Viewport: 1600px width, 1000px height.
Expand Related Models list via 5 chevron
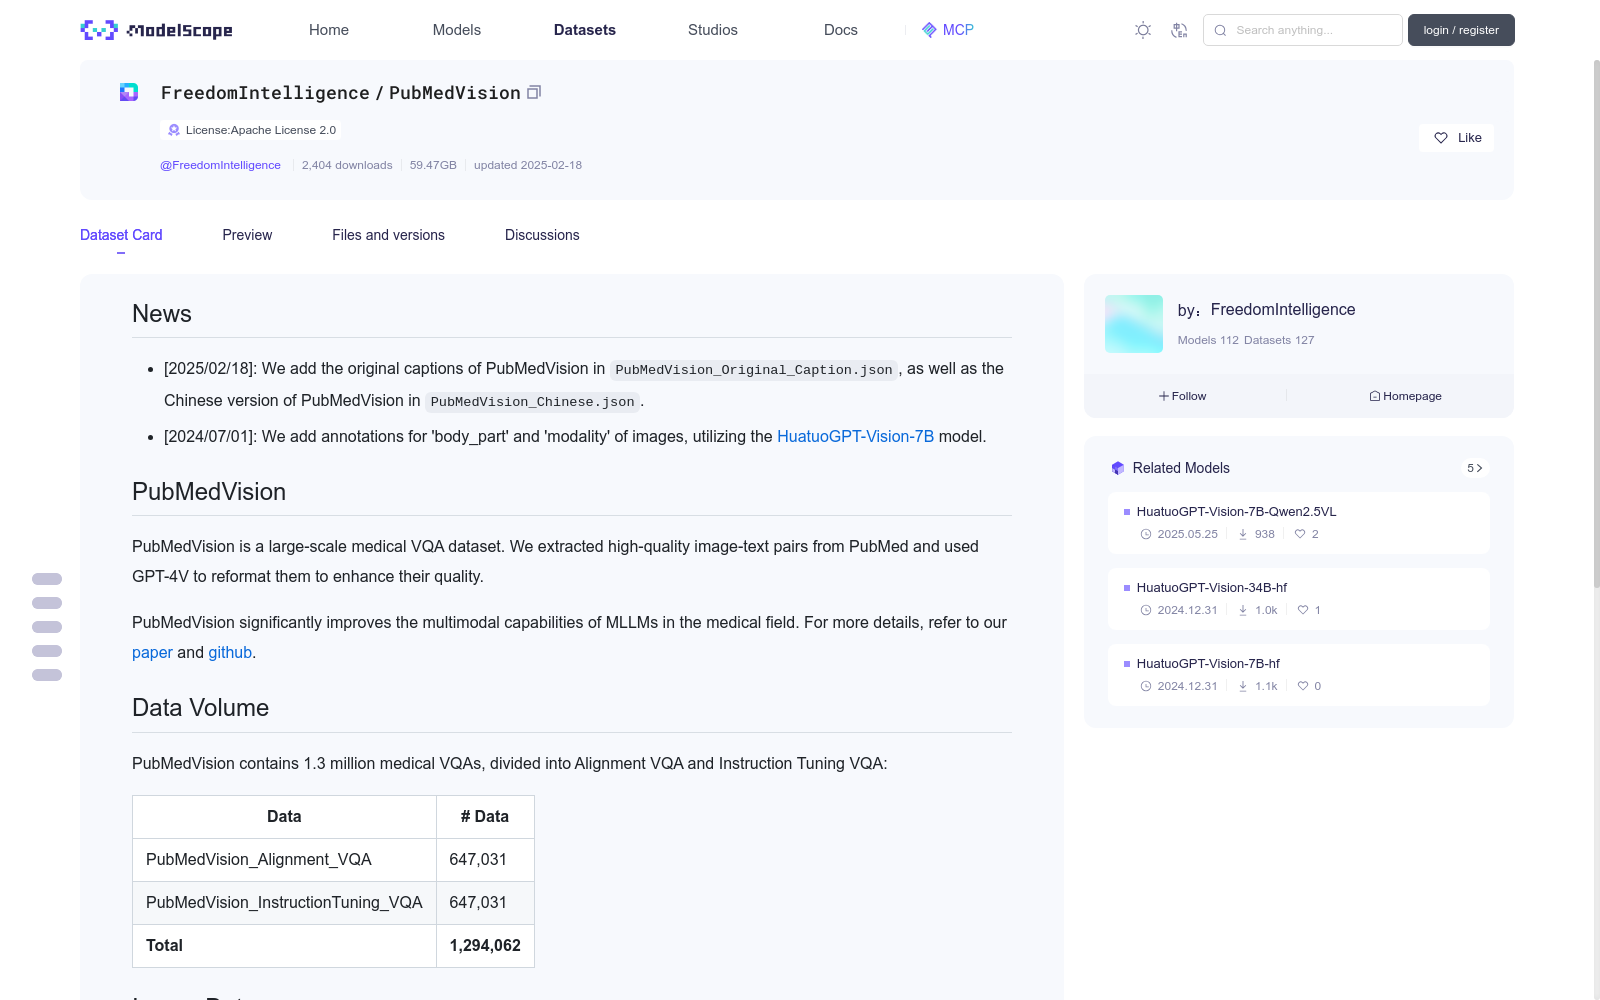click(x=1475, y=468)
